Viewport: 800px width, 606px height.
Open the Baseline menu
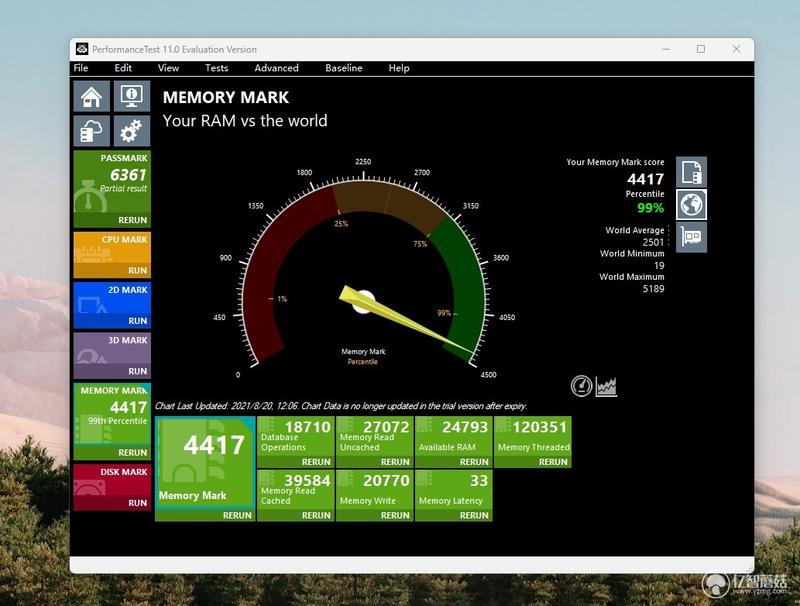coord(343,68)
